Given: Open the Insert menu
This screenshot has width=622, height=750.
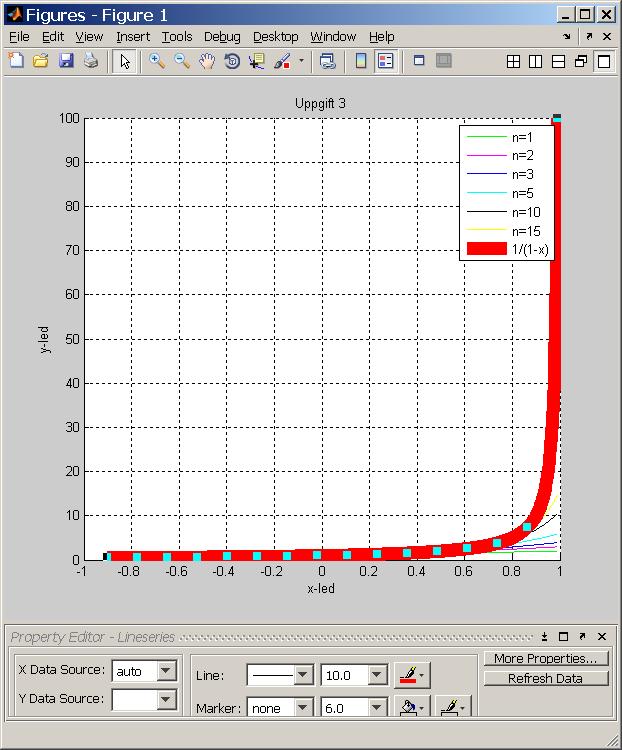Looking at the screenshot, I should (x=133, y=36).
